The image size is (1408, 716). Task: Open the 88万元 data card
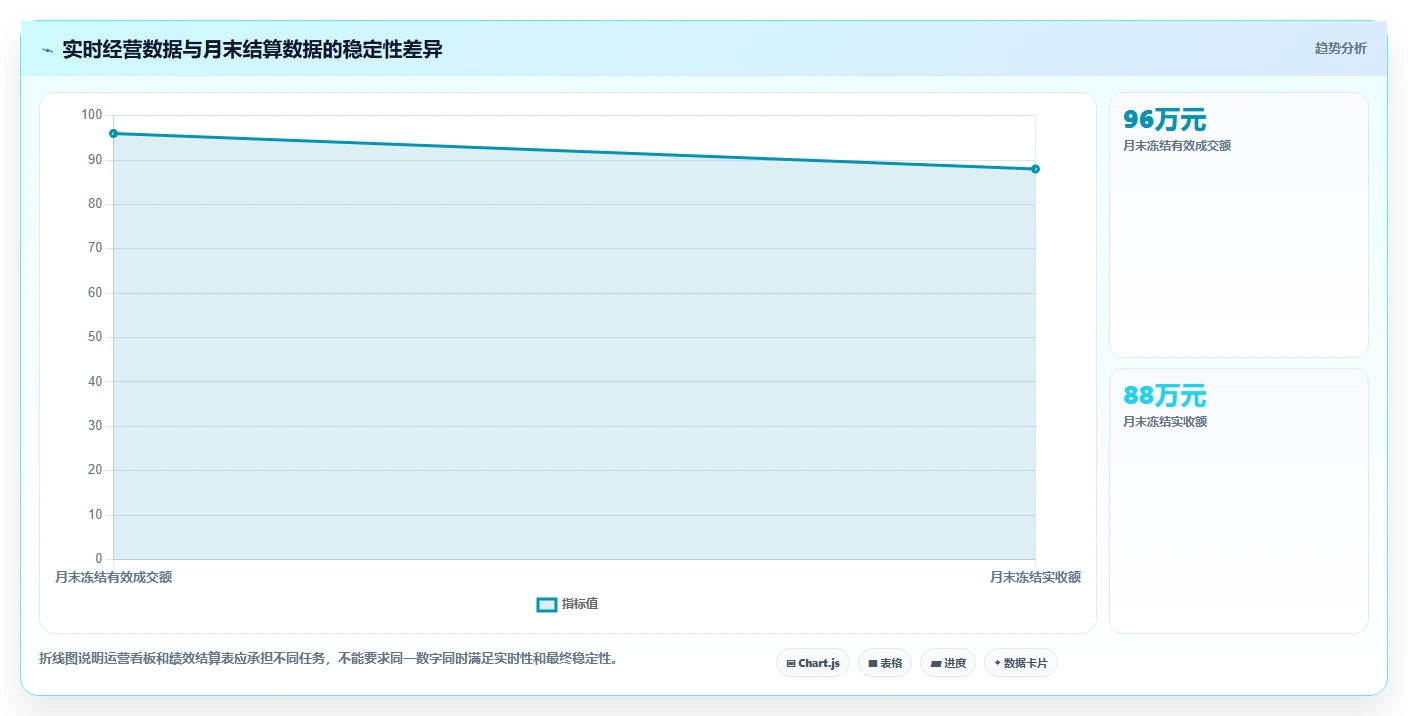1239,501
